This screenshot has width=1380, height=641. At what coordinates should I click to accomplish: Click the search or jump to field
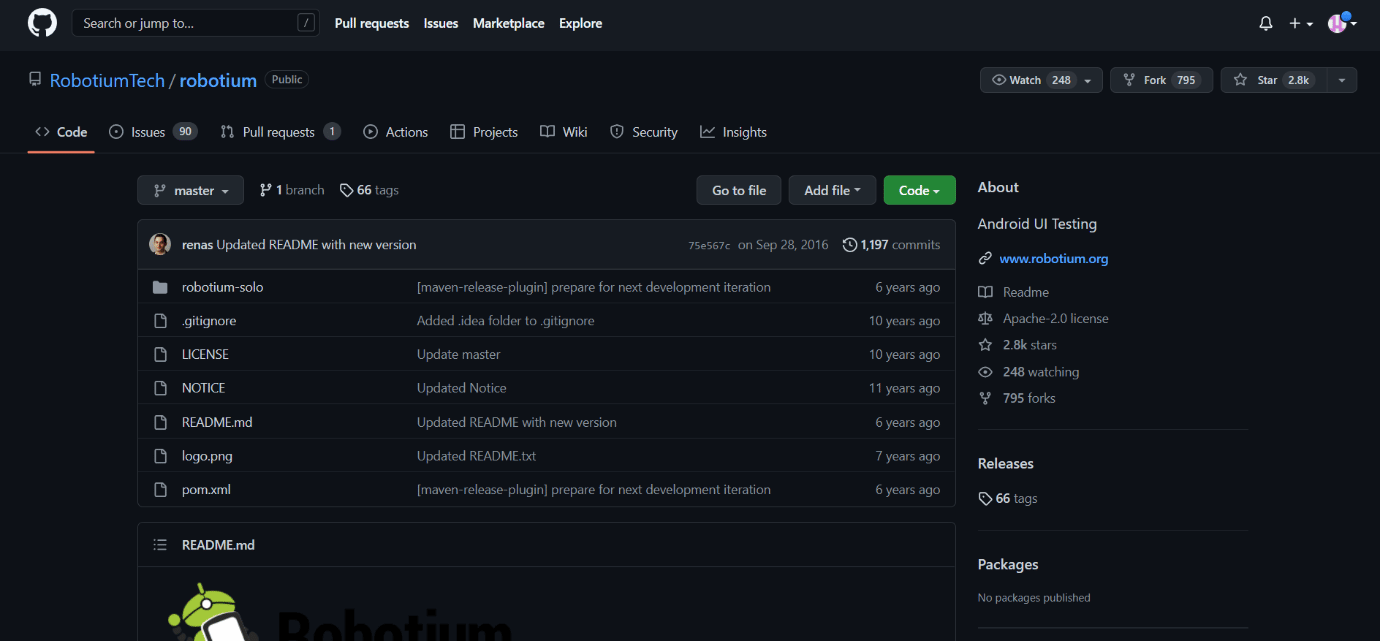[x=196, y=23]
